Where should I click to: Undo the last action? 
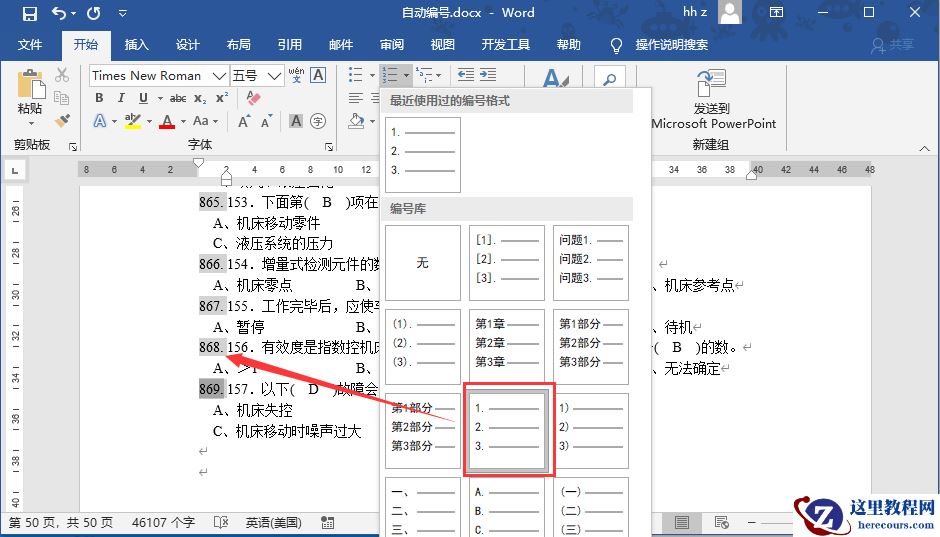point(59,13)
